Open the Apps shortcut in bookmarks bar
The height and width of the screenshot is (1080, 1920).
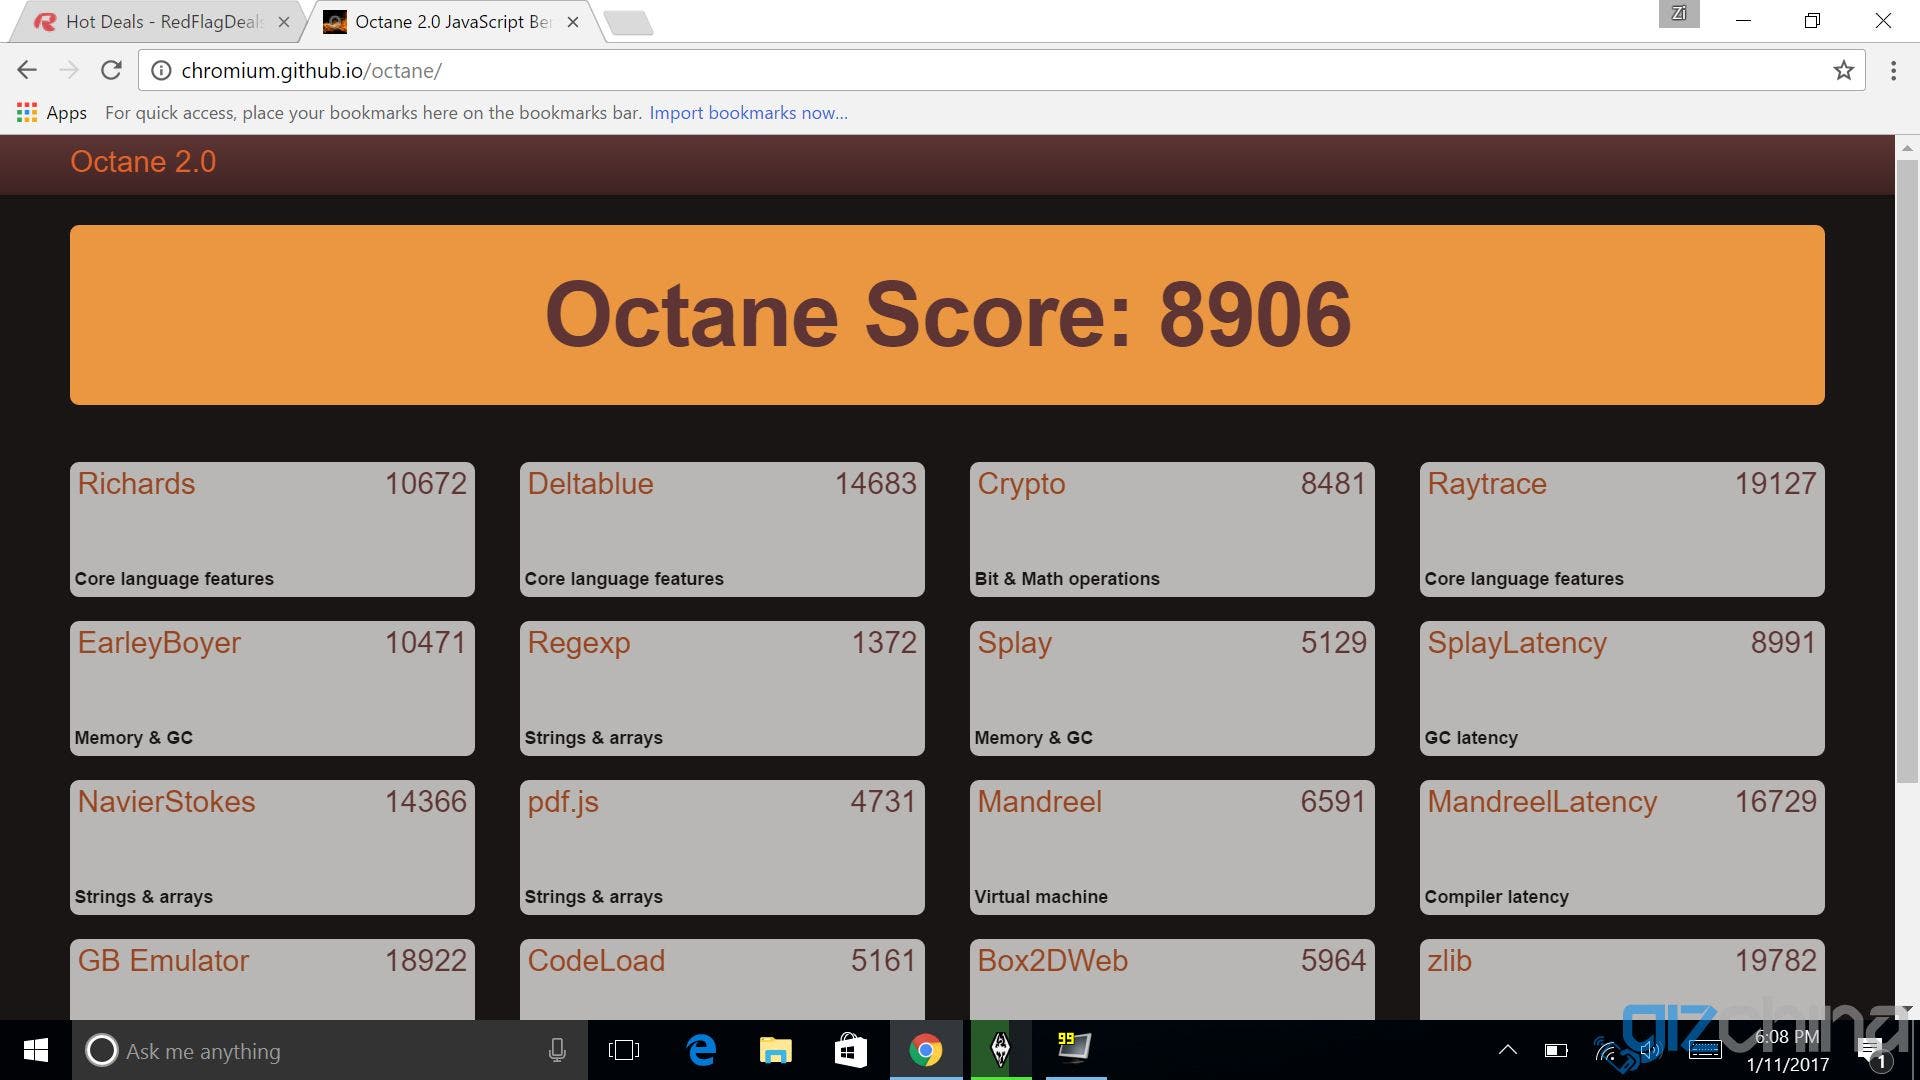coord(52,113)
